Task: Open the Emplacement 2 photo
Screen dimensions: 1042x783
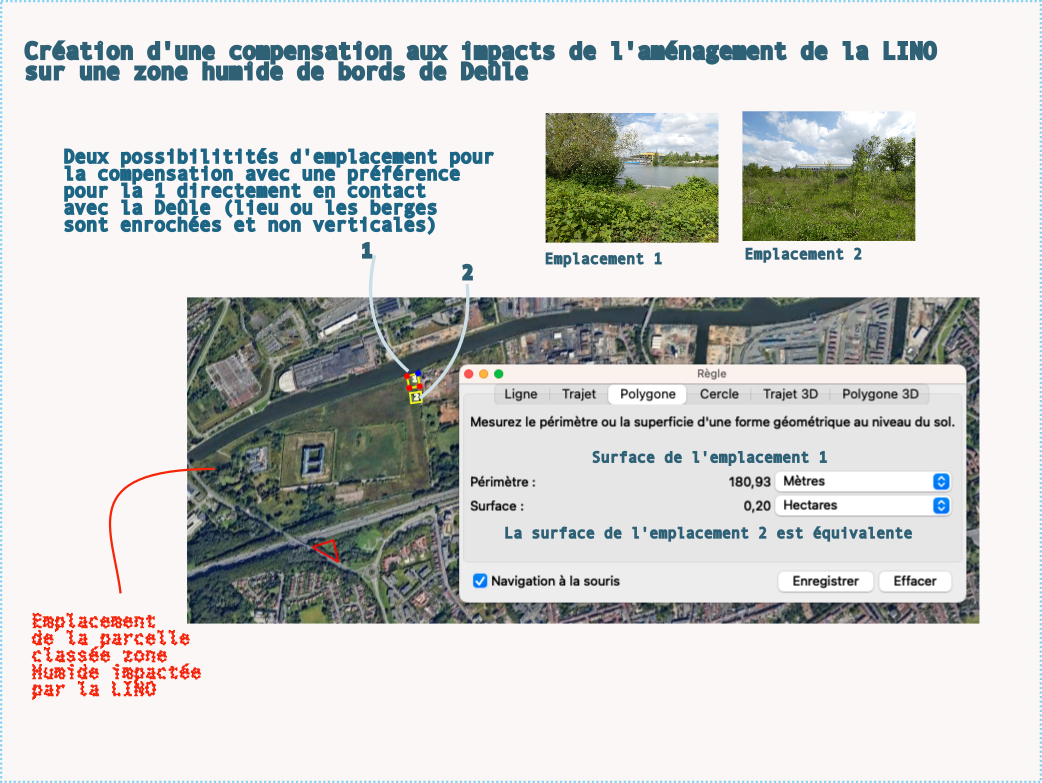Action: (828, 175)
